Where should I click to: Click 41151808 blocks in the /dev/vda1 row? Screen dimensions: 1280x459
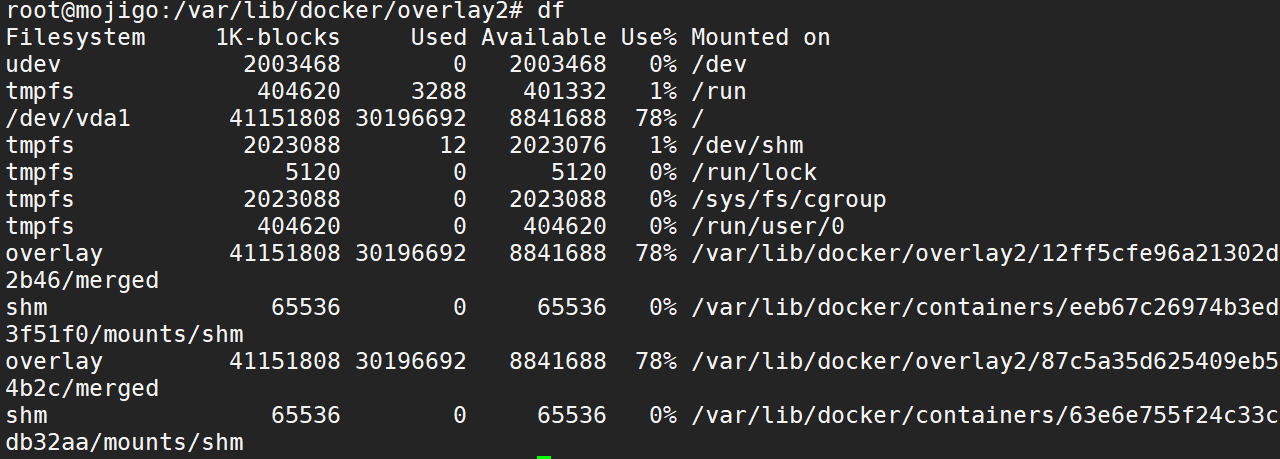pos(285,119)
